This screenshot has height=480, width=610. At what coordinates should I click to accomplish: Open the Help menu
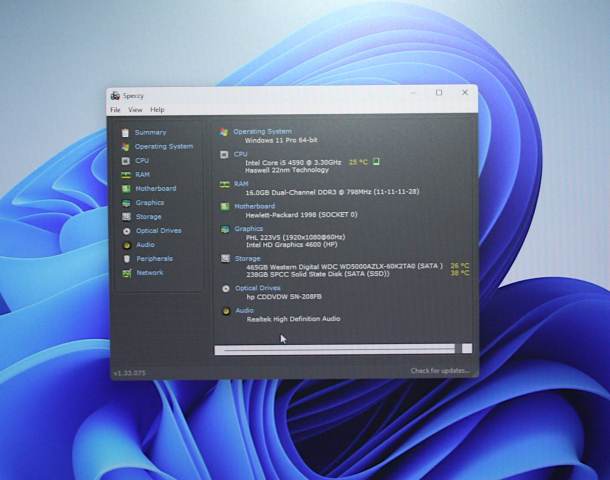click(x=157, y=110)
